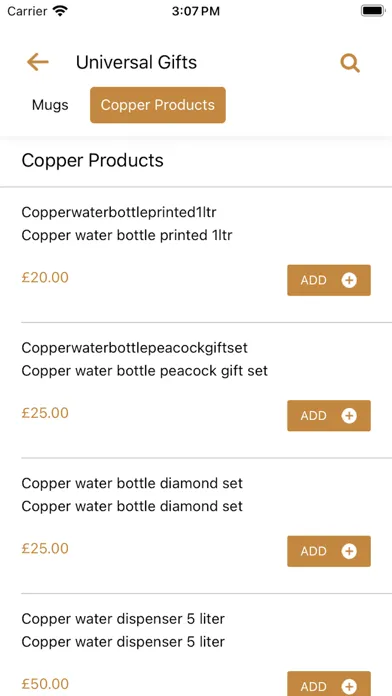The width and height of the screenshot is (392, 696).
Task: Tap plus icon for peacock gift set
Action: point(349,415)
